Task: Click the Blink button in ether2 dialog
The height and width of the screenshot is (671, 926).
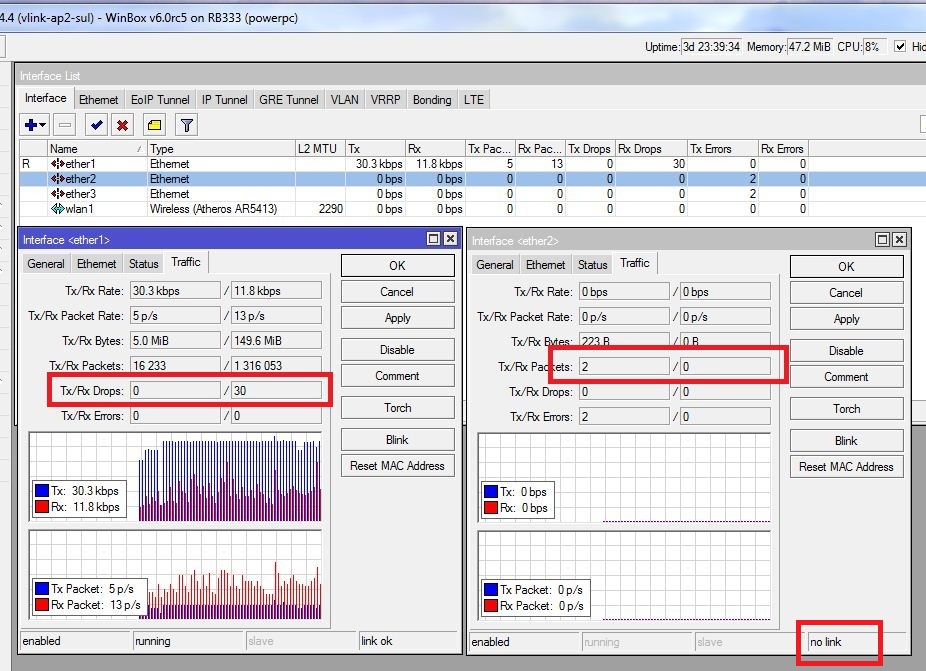Action: pyautogui.click(x=846, y=441)
